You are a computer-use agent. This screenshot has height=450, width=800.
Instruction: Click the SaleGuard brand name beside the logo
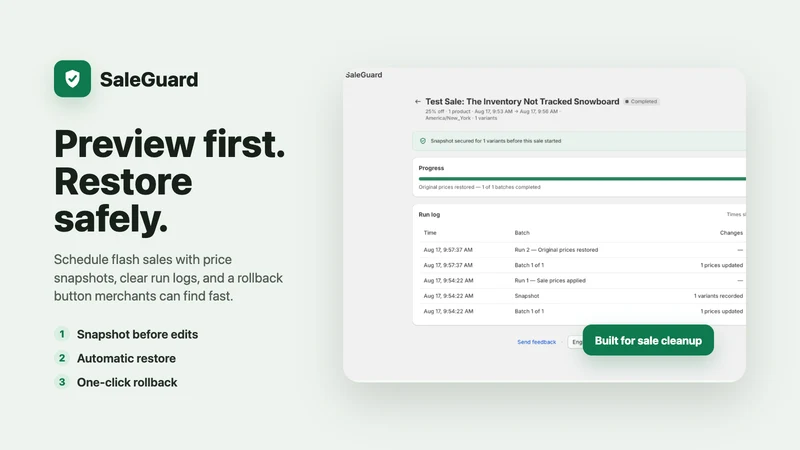tap(149, 79)
